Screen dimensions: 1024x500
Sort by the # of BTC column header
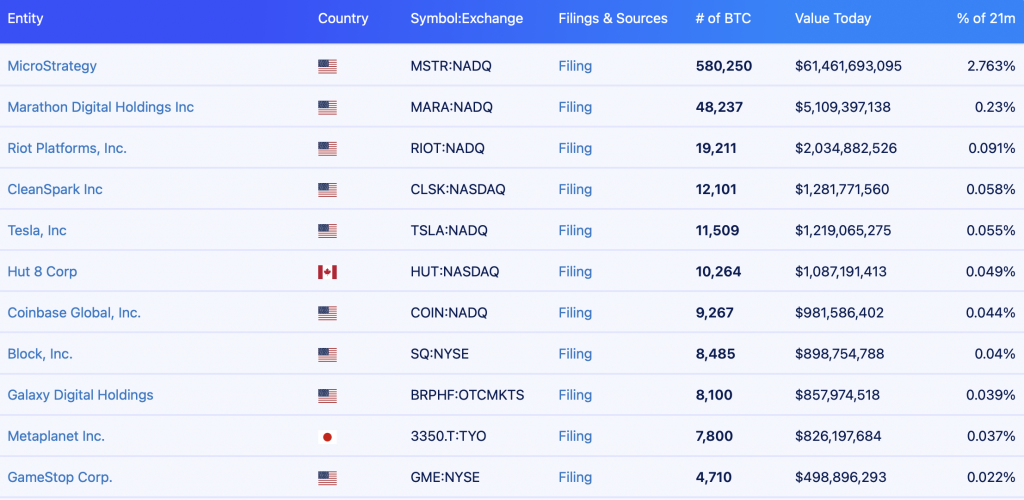723,18
